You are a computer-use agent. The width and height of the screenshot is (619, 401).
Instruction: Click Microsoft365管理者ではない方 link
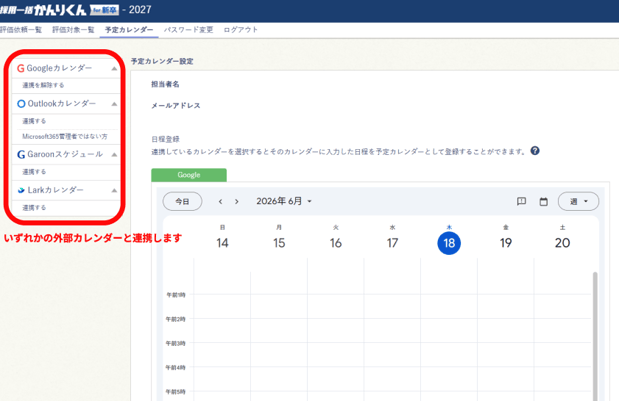pos(65,137)
